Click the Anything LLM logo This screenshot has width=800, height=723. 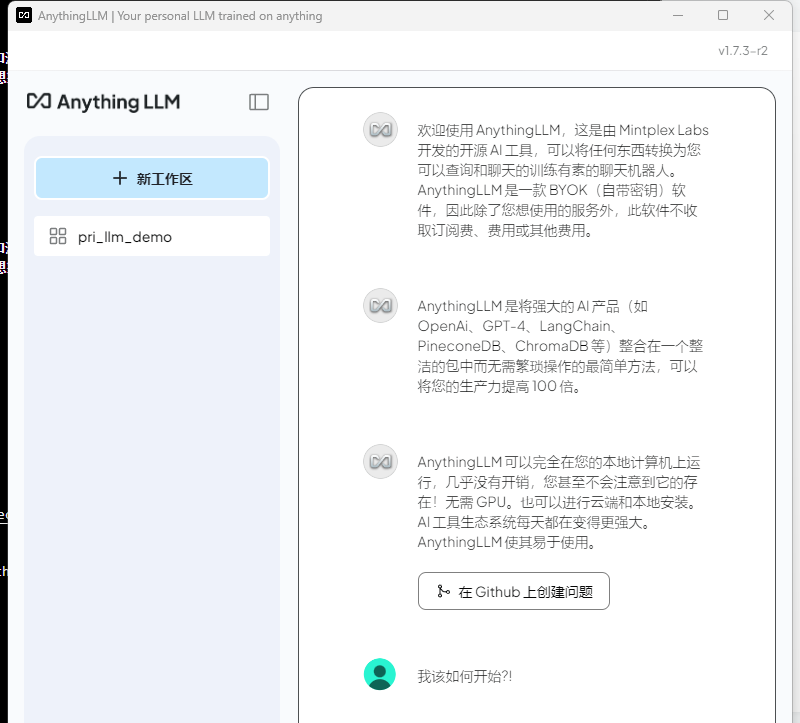point(104,102)
